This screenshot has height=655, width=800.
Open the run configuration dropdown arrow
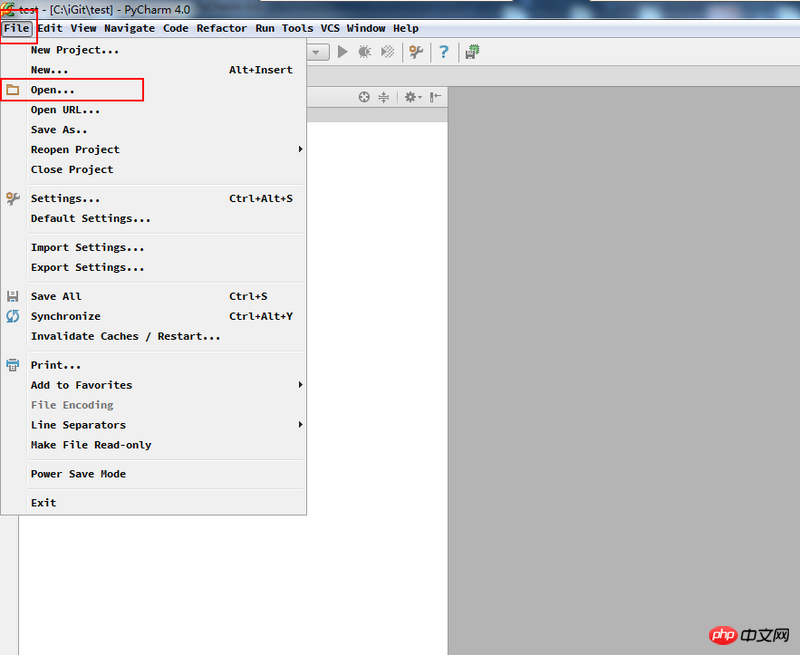point(316,52)
